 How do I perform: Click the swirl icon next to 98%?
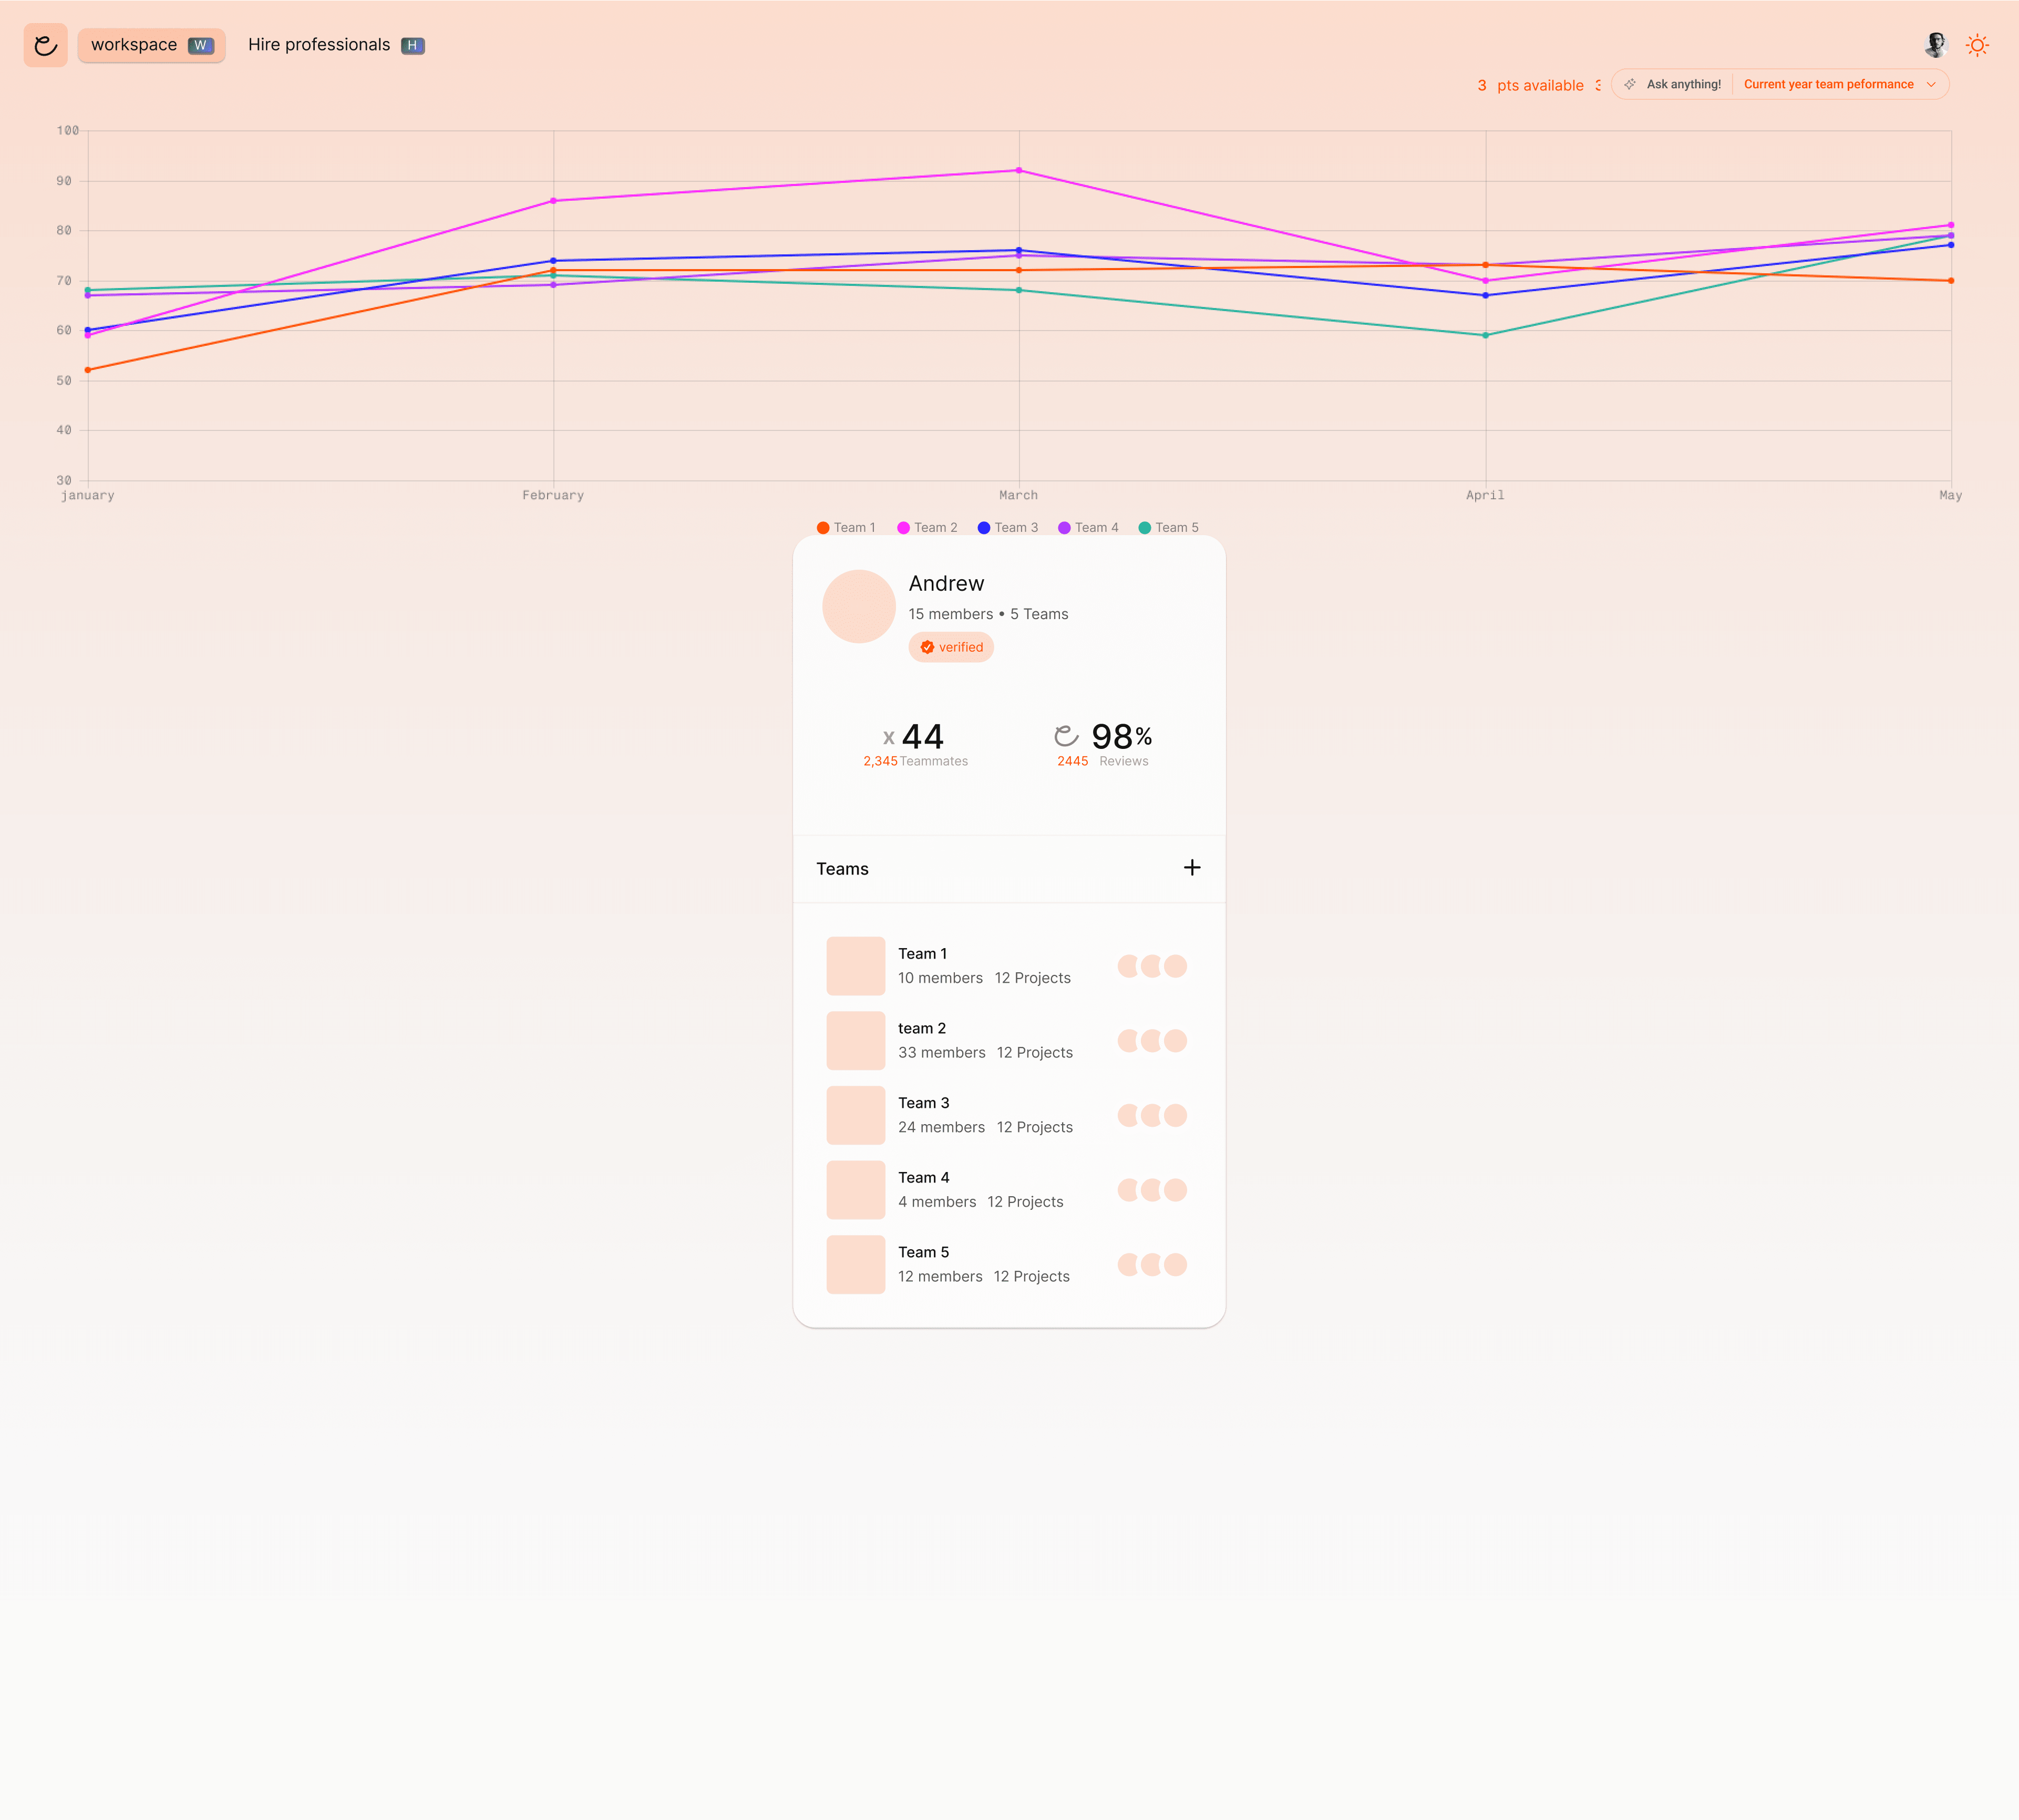point(1066,737)
